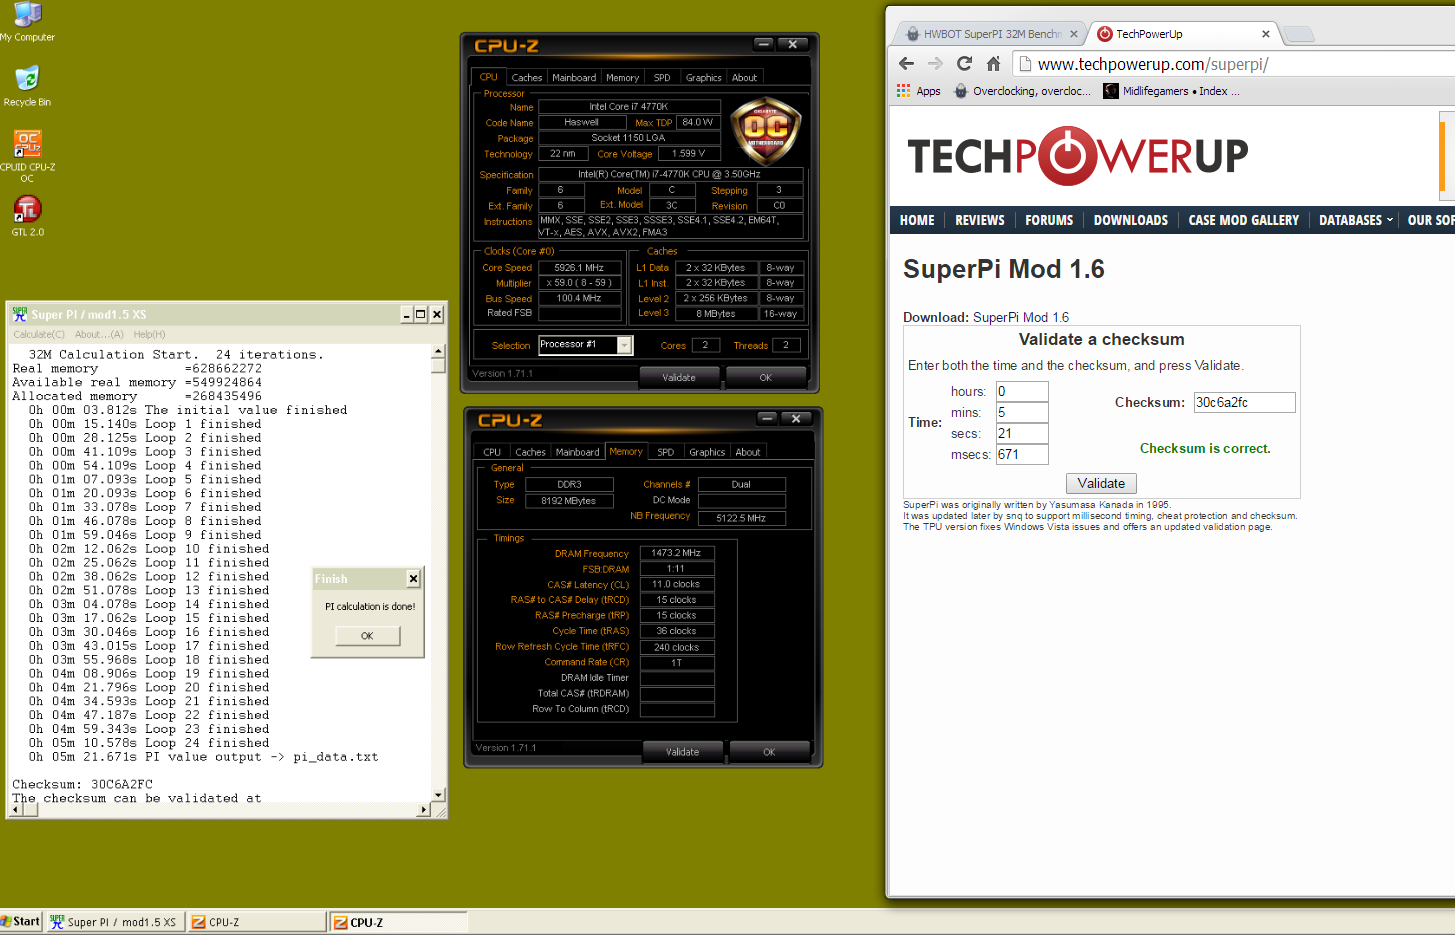Switch to the Mainboard tab in upper CPU-Z

(x=574, y=78)
